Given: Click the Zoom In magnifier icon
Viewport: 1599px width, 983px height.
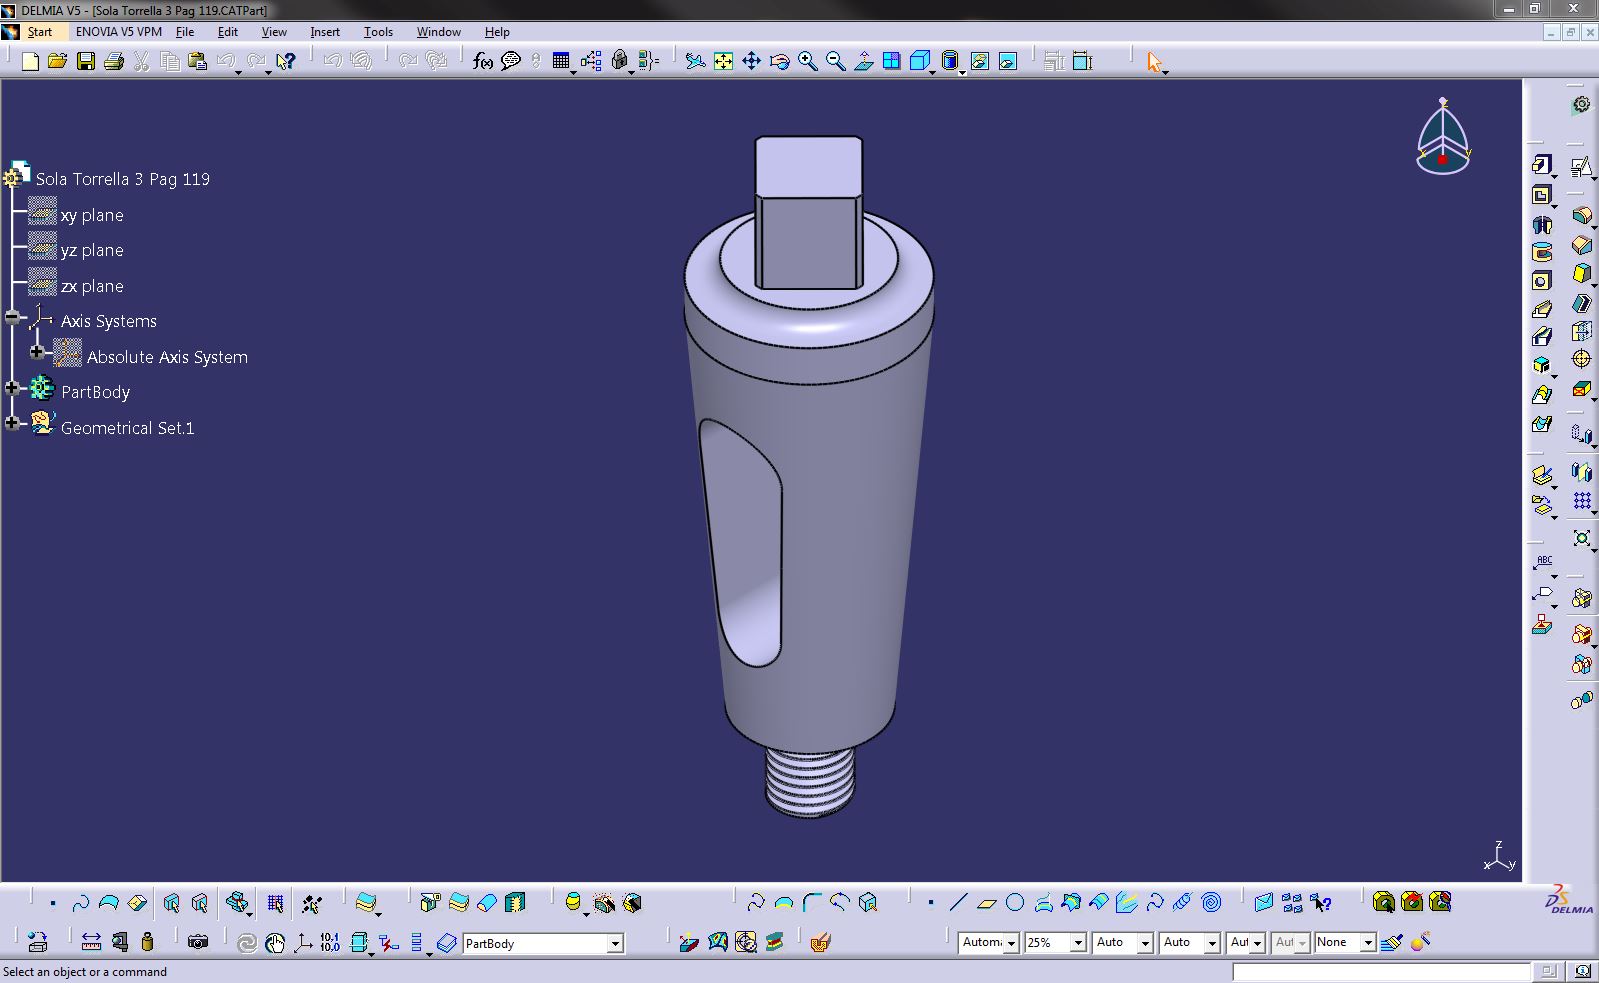Looking at the screenshot, I should tap(807, 62).
